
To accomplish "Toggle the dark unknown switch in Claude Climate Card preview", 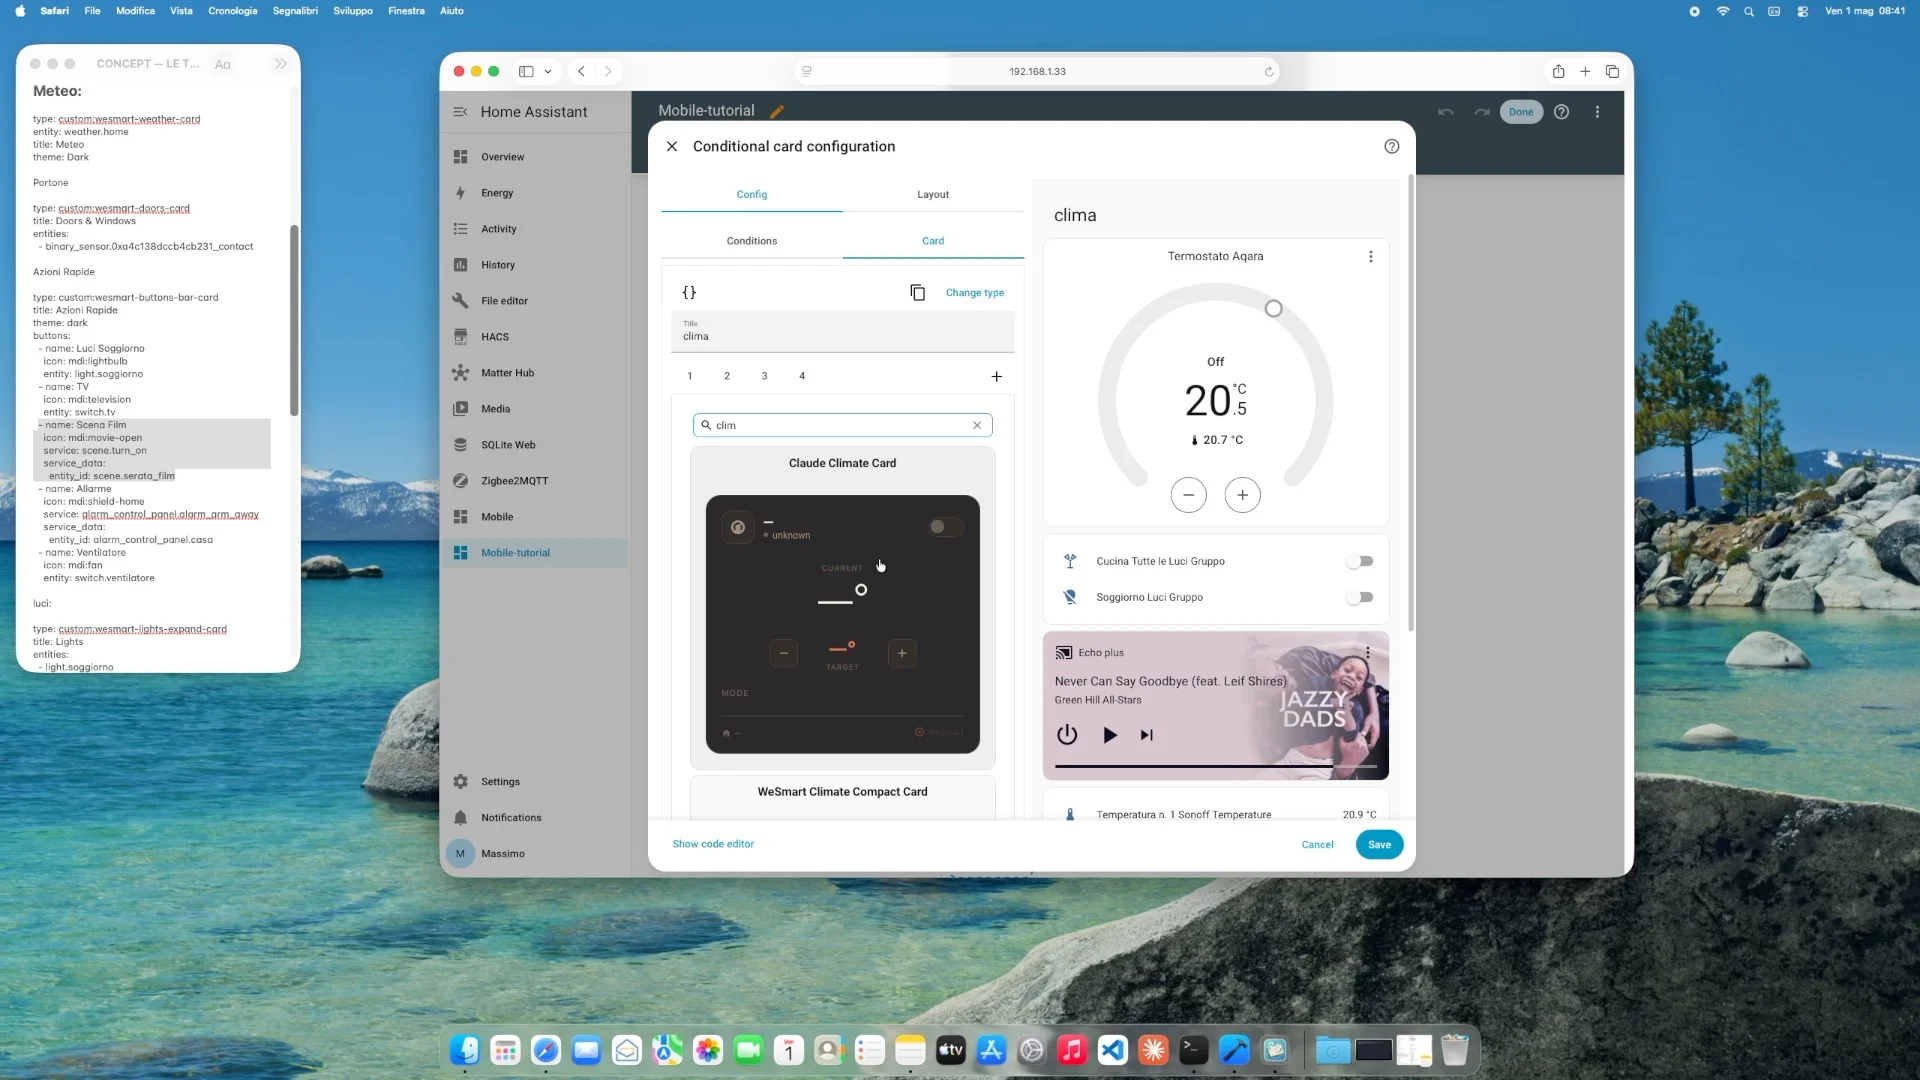I will [944, 527].
